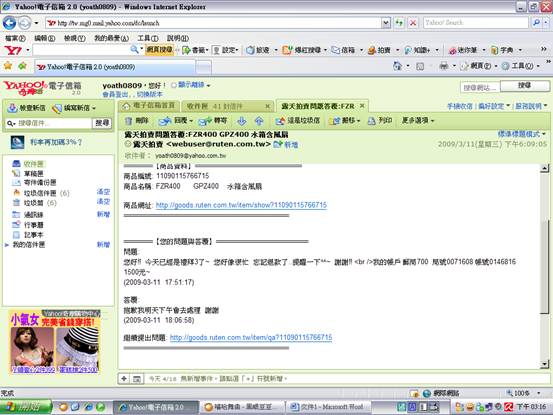Click the IE Back navigation button
Viewport: 553px width, 415px height.
click(9, 23)
